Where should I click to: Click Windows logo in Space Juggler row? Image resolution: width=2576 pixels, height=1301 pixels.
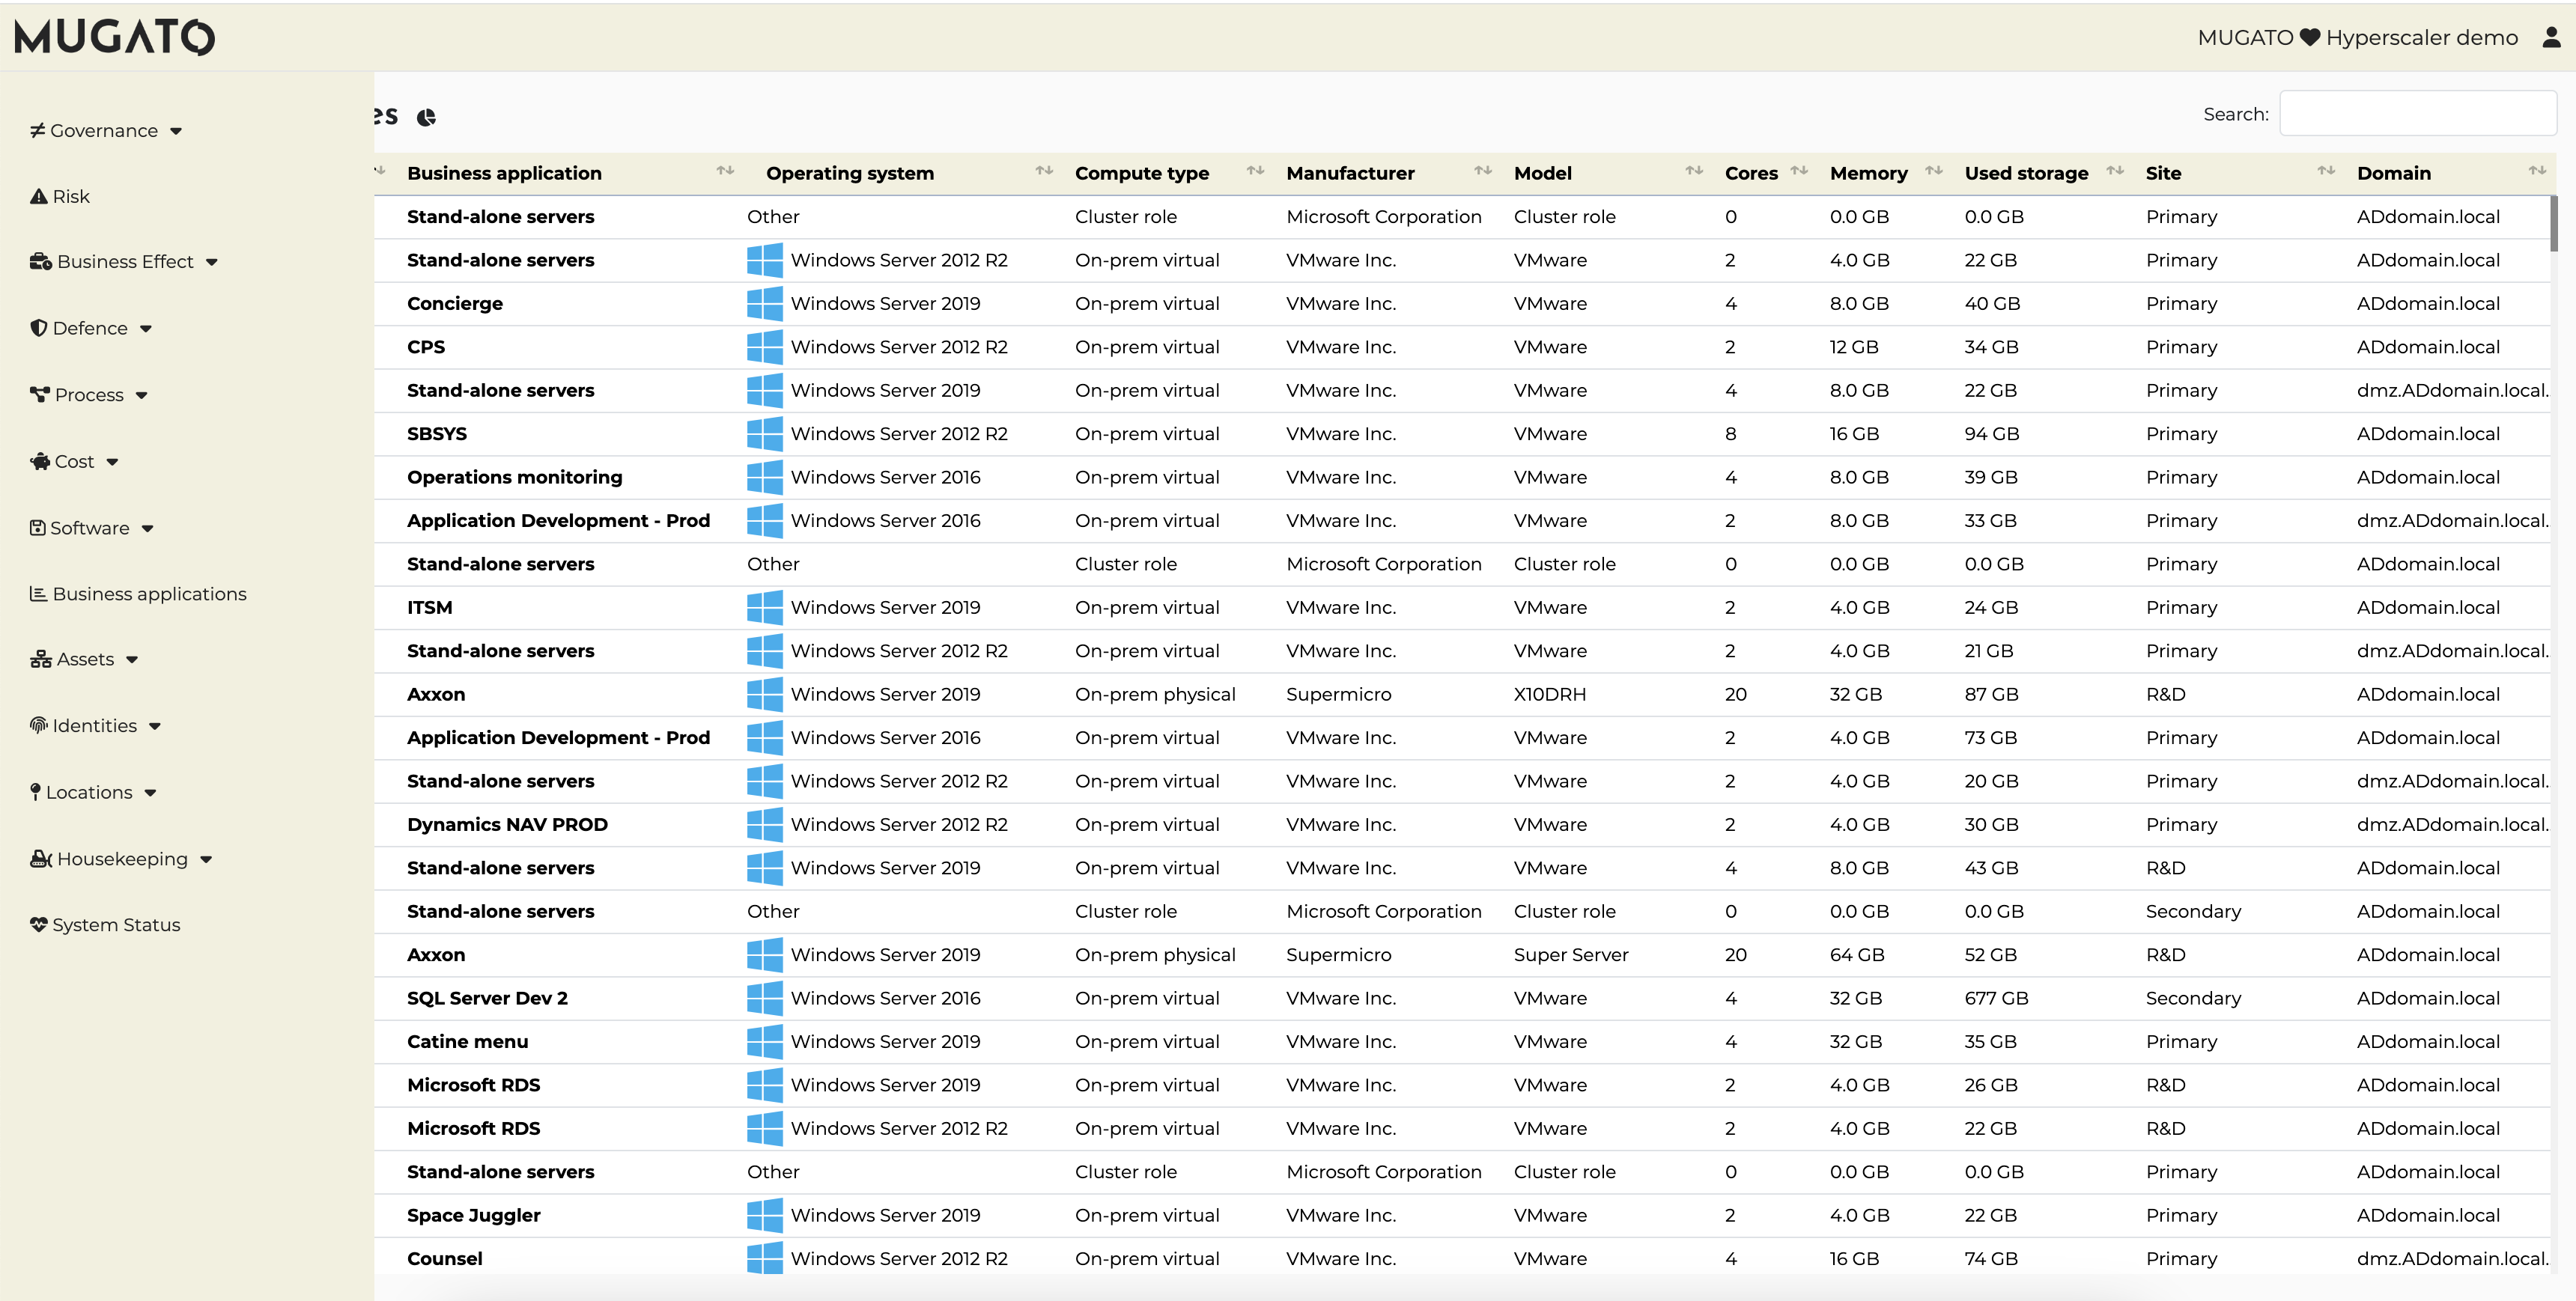click(765, 1215)
